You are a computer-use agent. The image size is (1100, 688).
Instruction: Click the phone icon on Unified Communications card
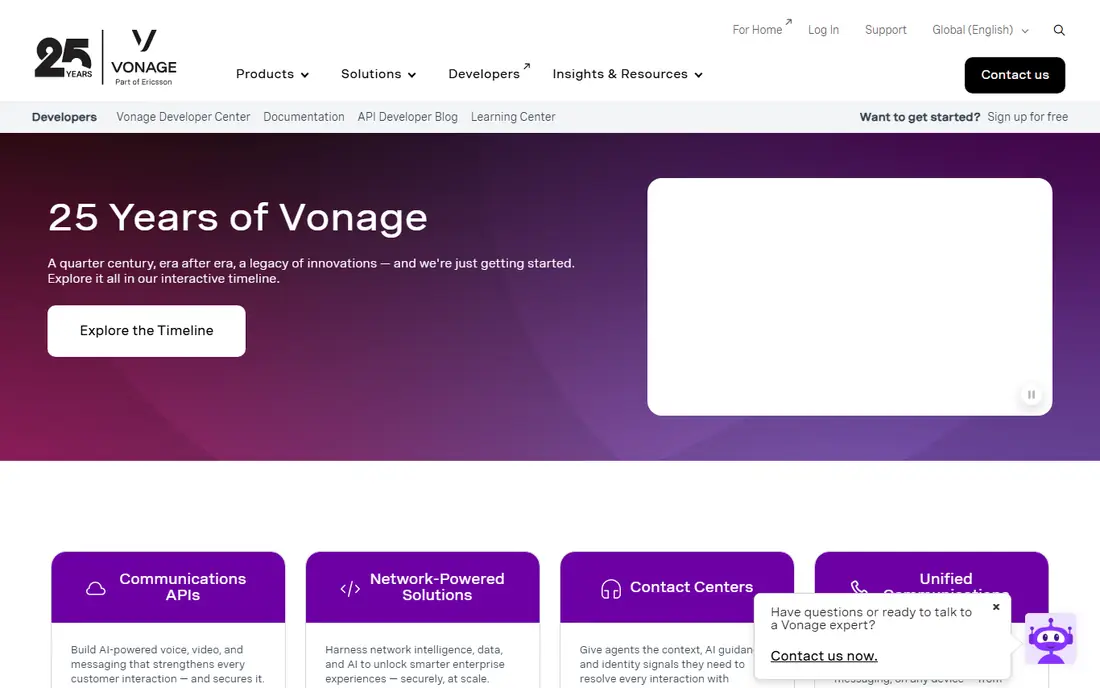(859, 587)
